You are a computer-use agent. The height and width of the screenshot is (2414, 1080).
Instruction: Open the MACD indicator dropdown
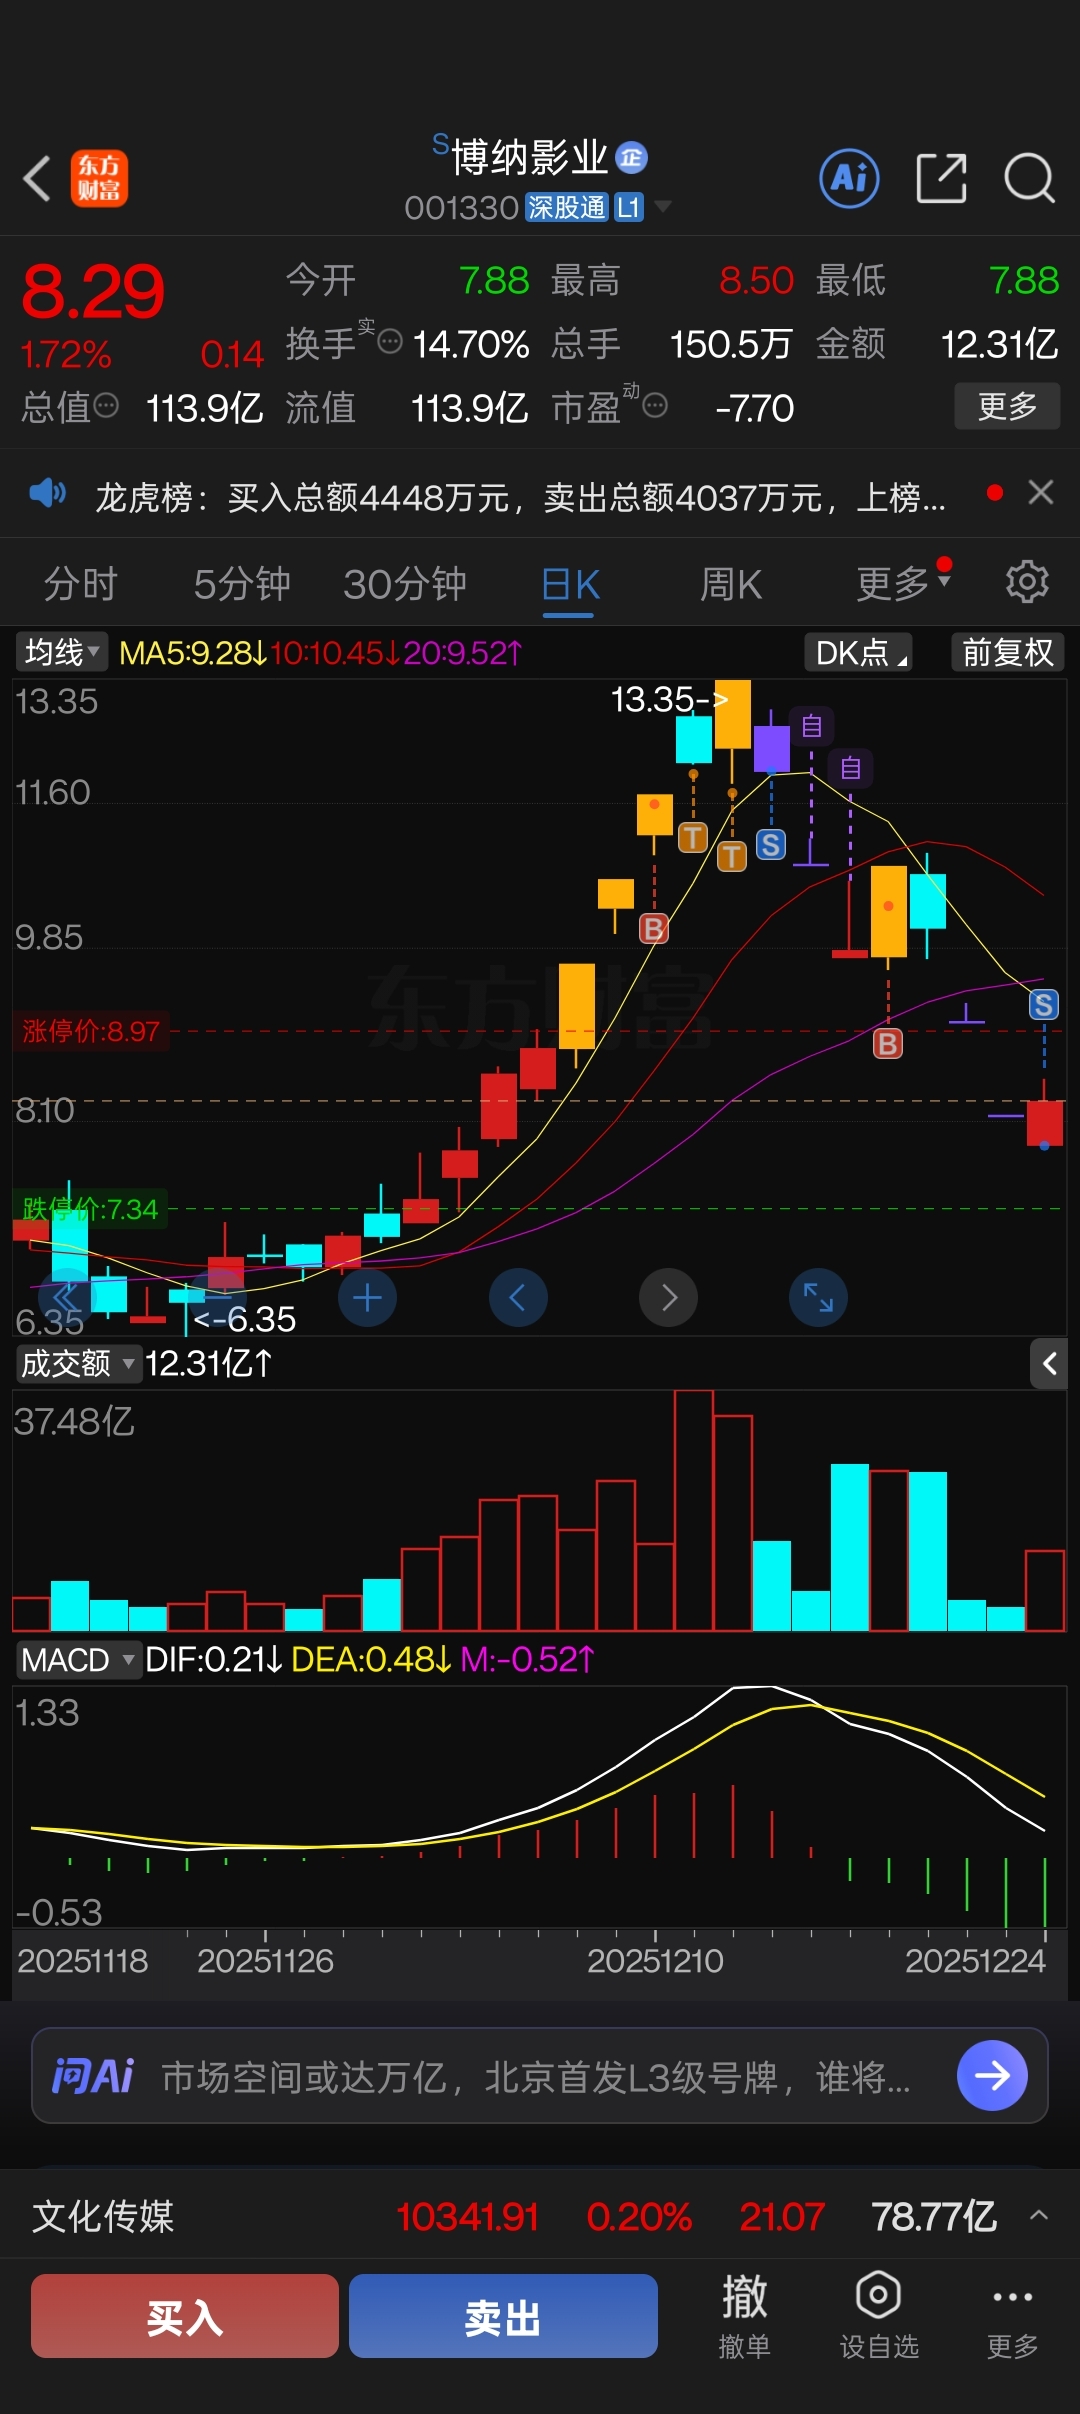tap(79, 1660)
